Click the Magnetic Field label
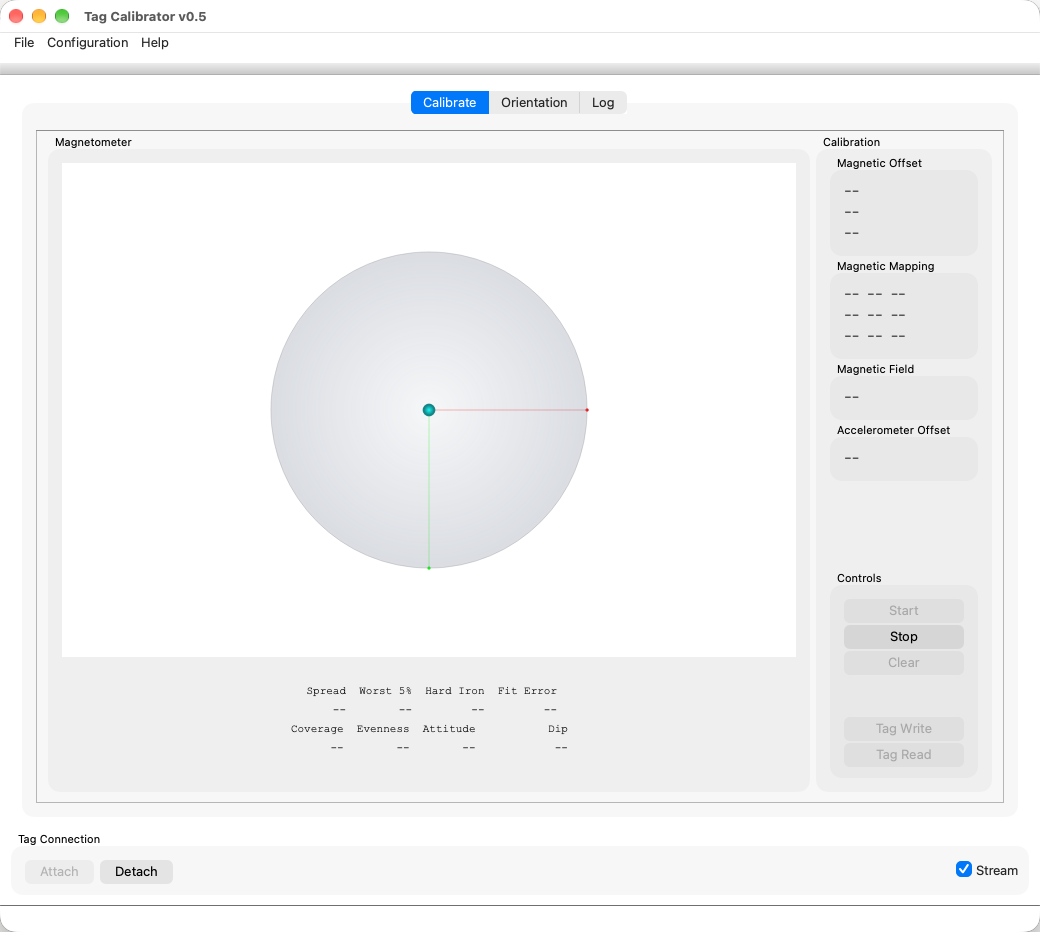Viewport: 1040px width, 932px height. click(876, 369)
